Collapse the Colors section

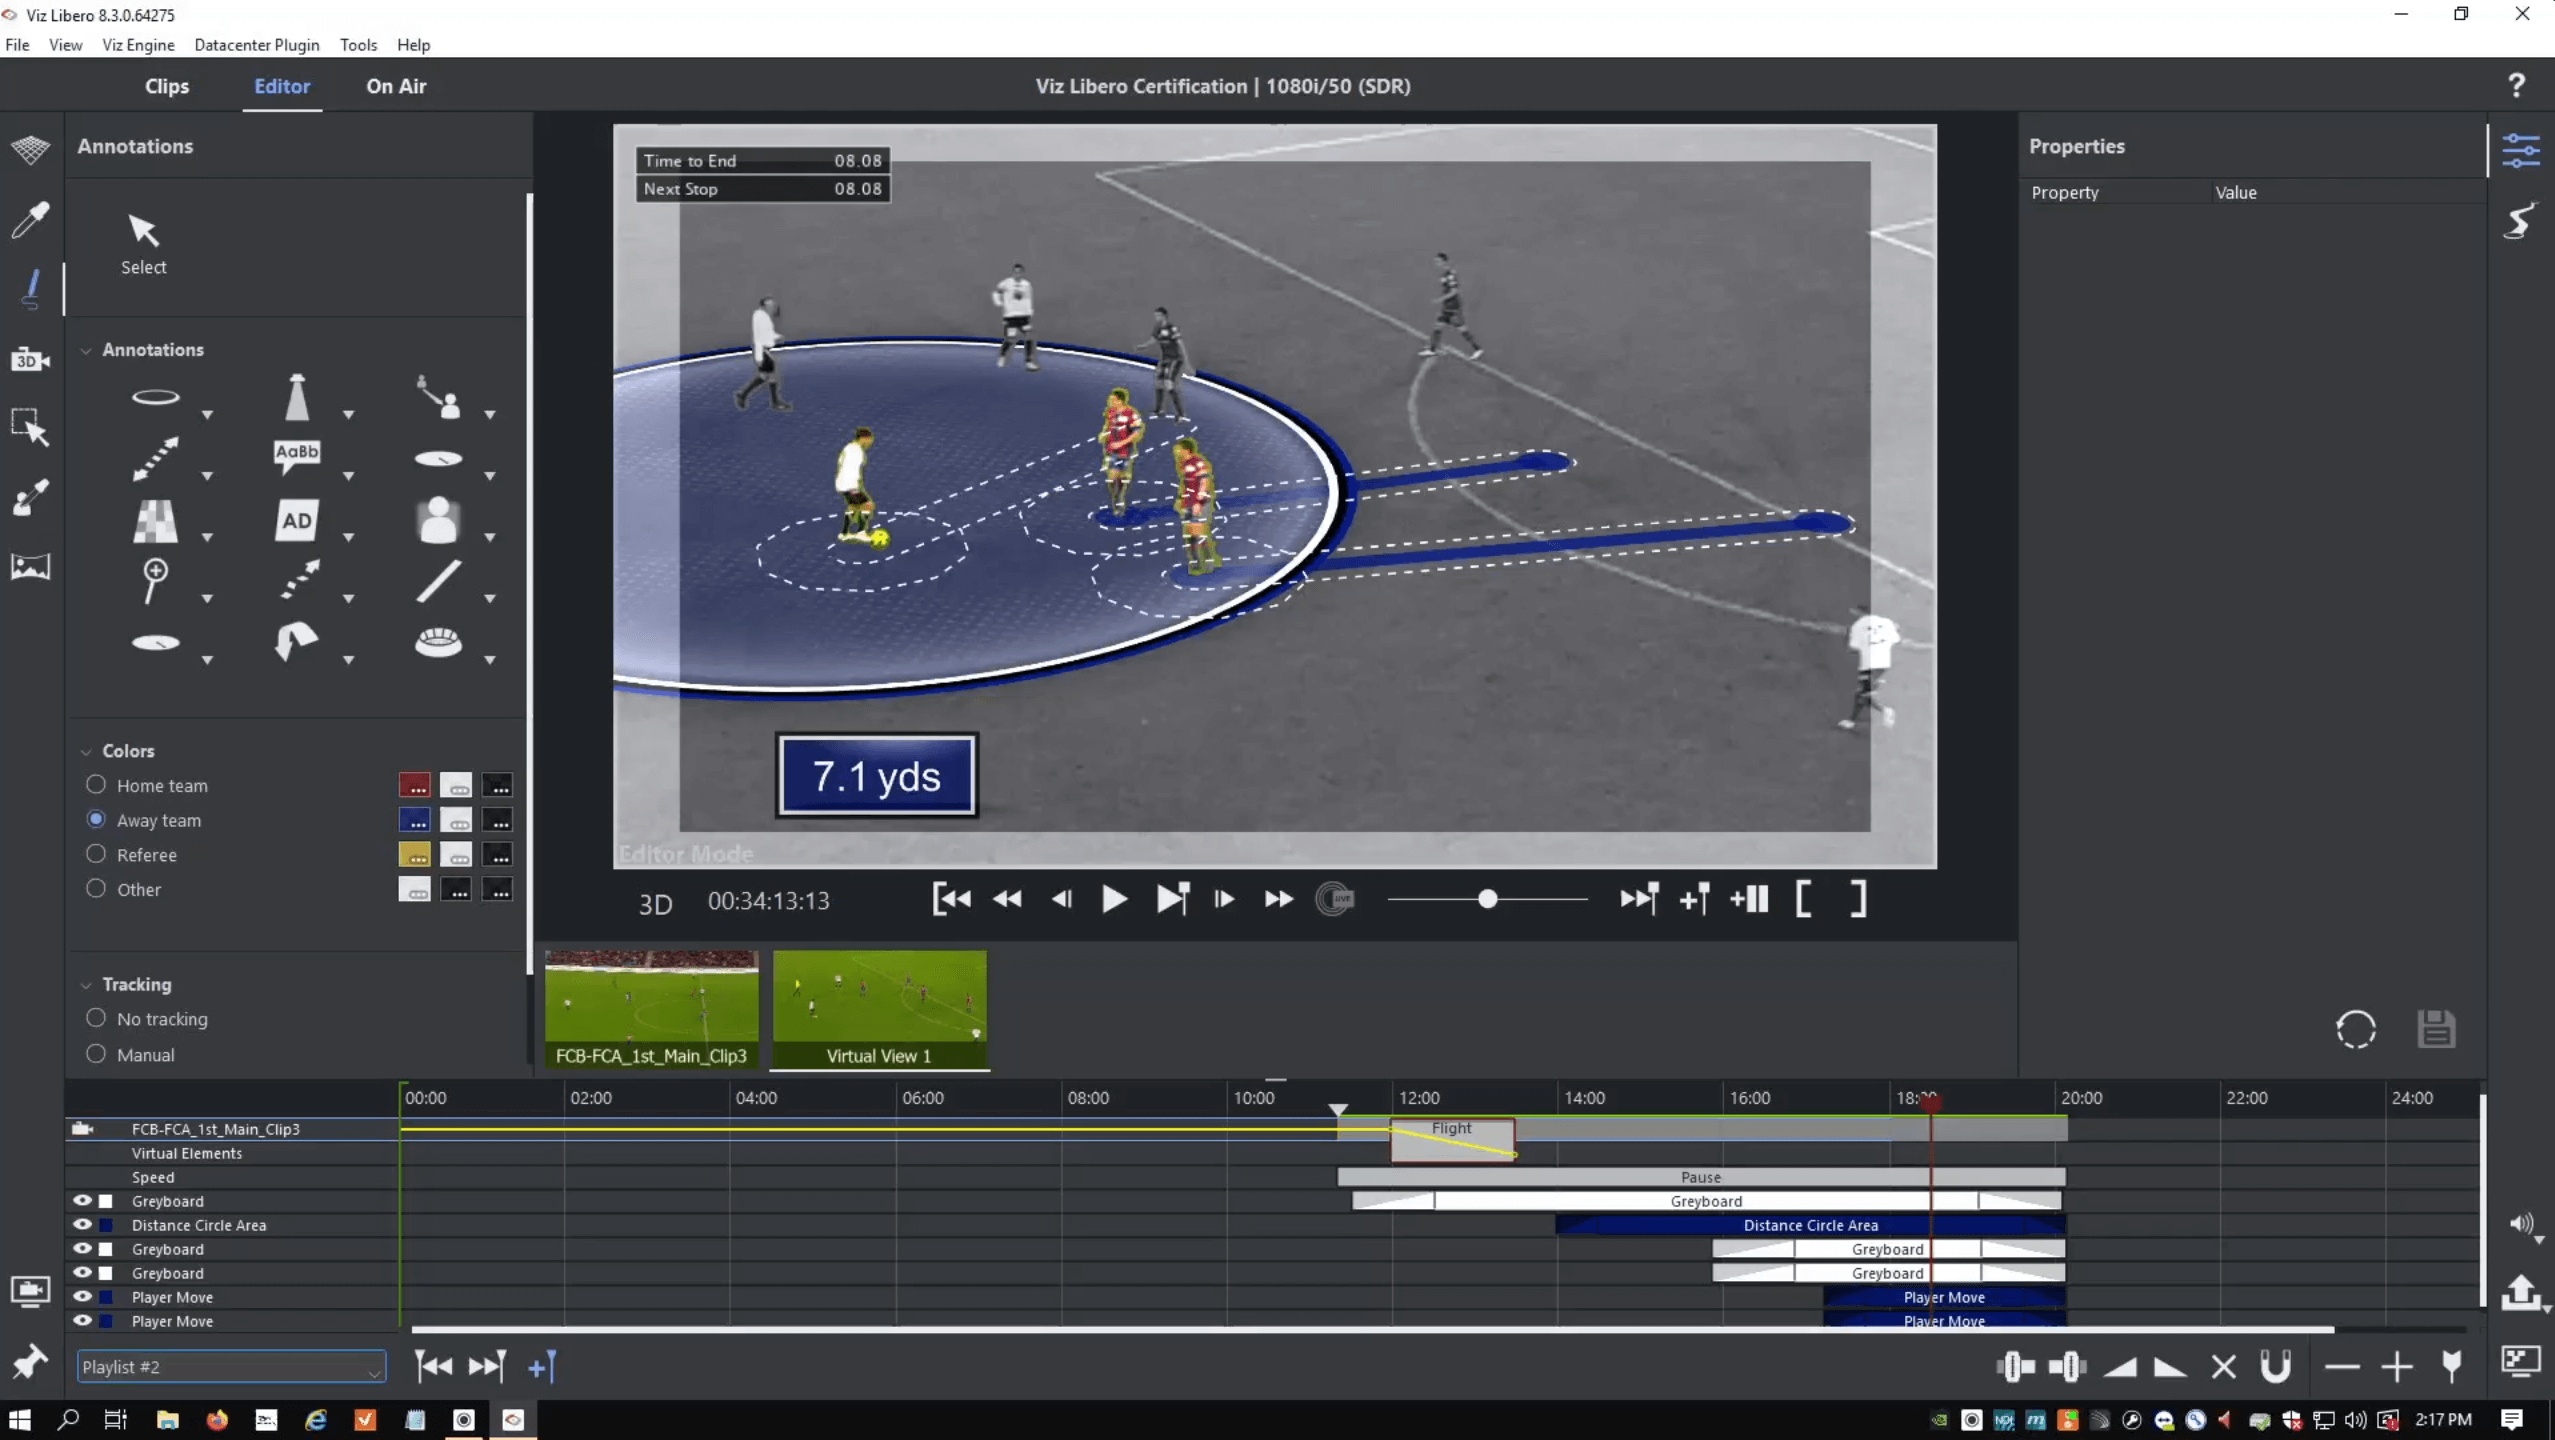click(x=86, y=751)
